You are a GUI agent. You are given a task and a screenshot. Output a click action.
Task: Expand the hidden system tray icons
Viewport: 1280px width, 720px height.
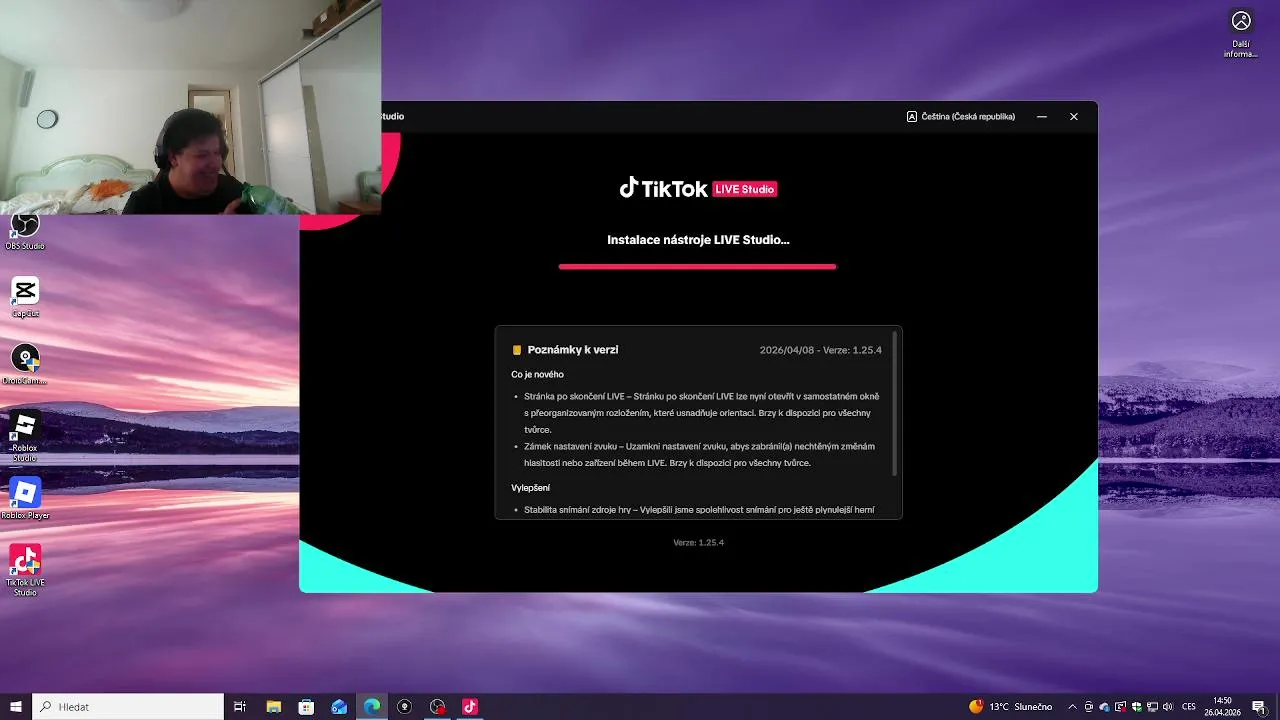pos(1072,706)
